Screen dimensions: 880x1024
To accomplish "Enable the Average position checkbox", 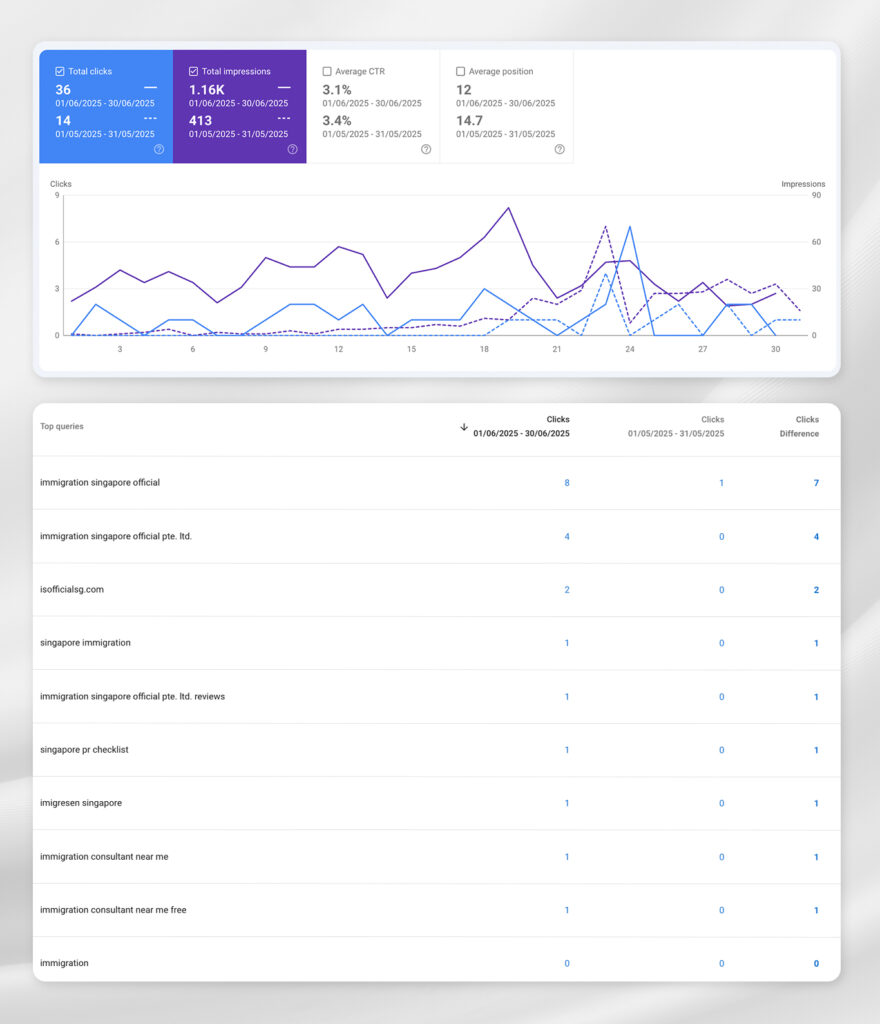I will coord(460,72).
